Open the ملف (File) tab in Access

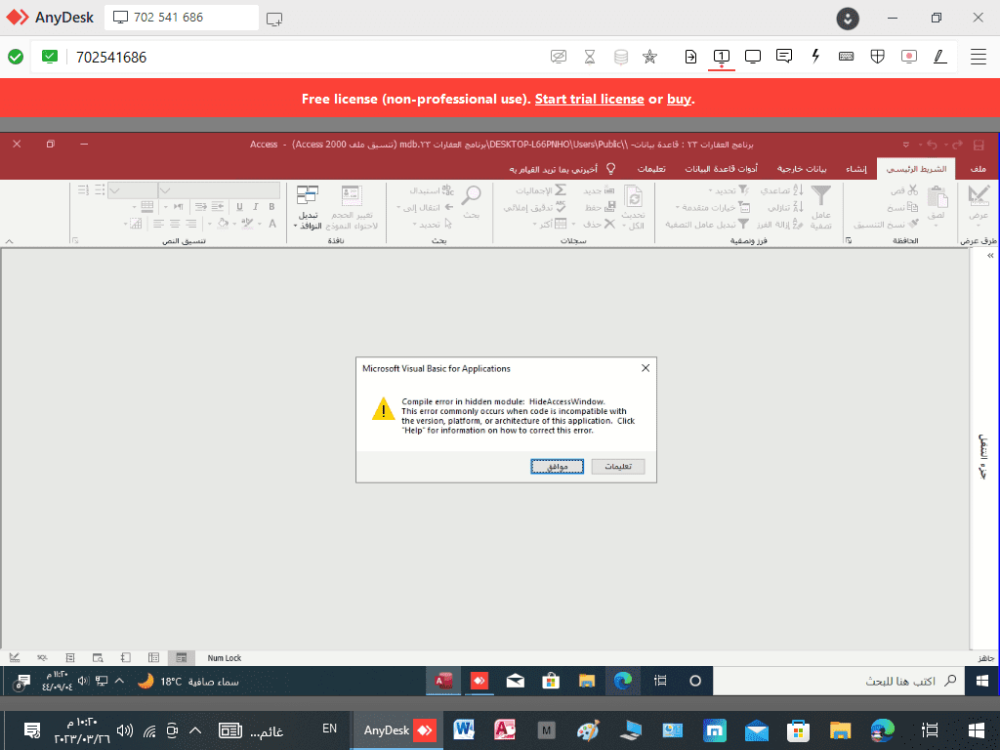tap(978, 169)
